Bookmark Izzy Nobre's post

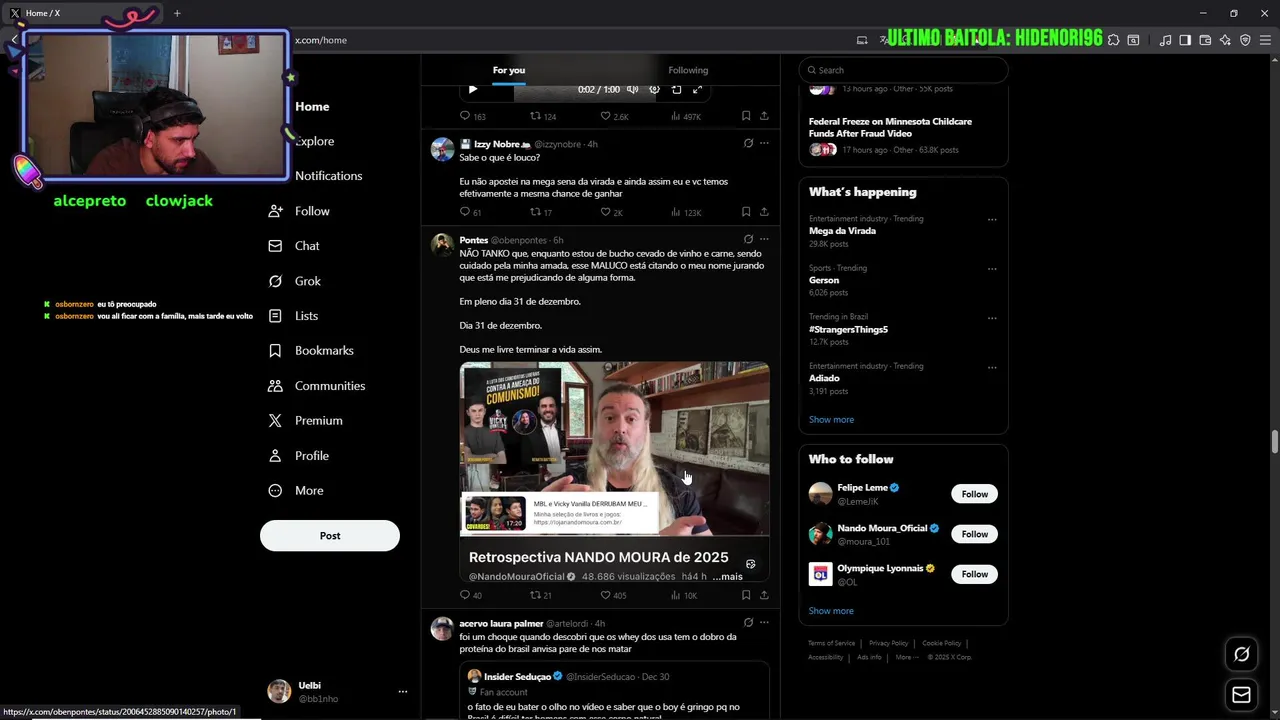pos(746,212)
